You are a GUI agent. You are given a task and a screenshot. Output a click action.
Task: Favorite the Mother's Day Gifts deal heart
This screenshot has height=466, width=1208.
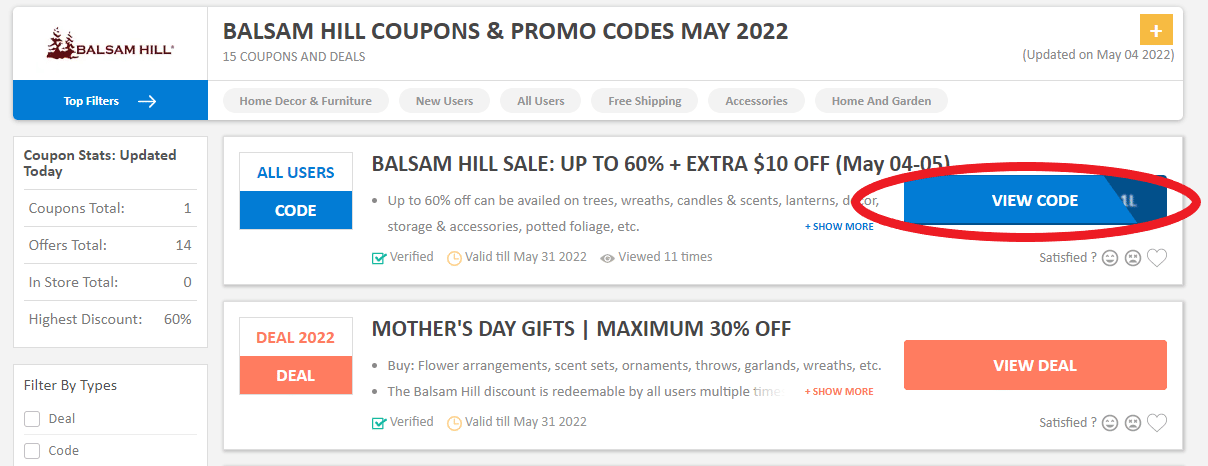tap(1157, 423)
